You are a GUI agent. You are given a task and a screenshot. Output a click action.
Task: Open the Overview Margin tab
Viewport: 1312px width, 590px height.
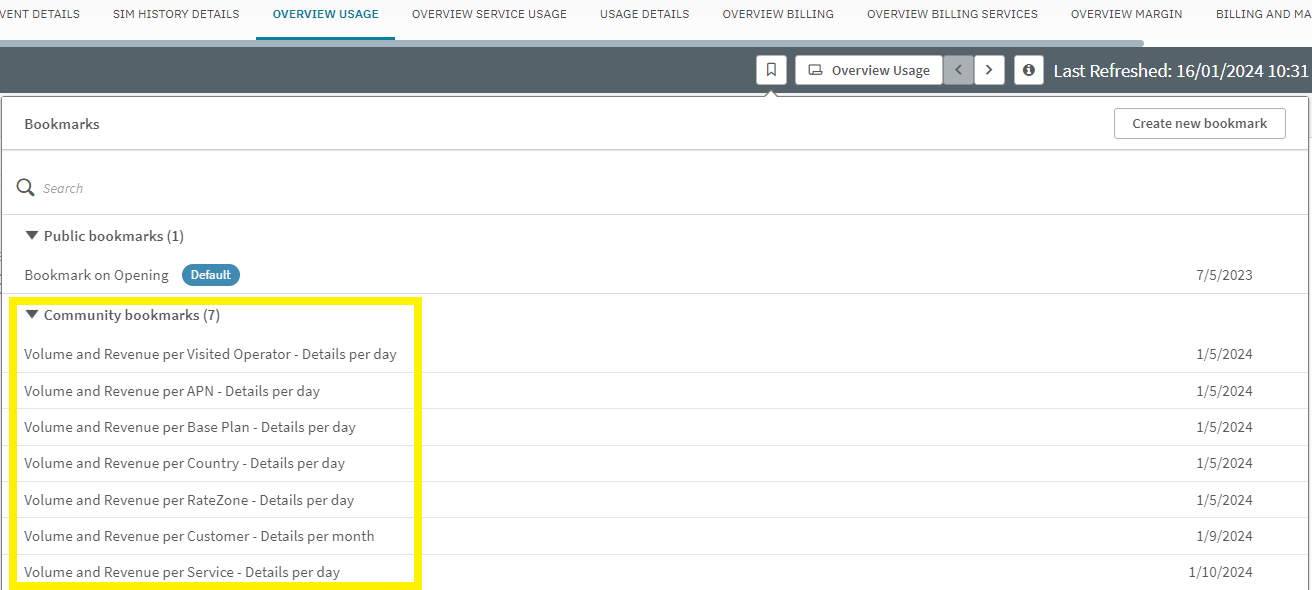pyautogui.click(x=1126, y=14)
